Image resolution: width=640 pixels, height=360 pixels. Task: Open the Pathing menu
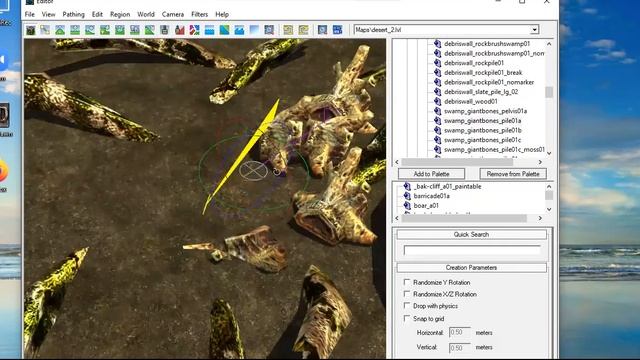coord(73,14)
